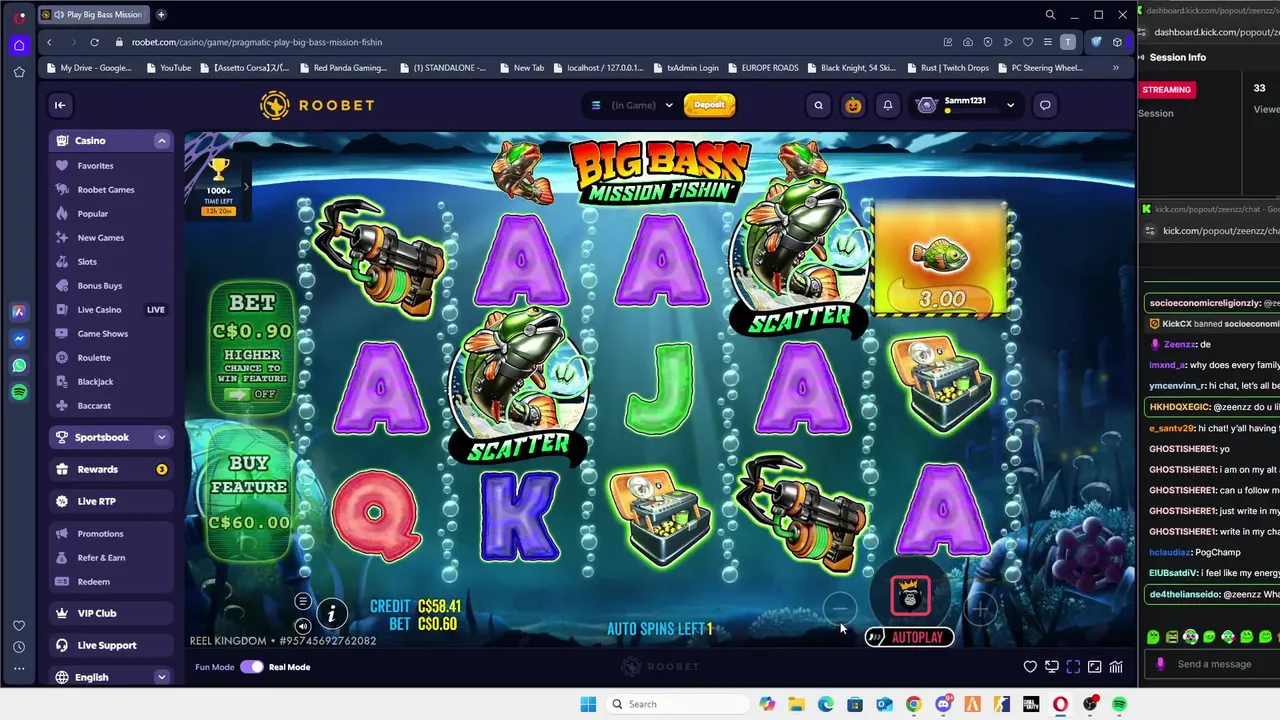Open Favorites in the casino sidebar

tap(95, 166)
